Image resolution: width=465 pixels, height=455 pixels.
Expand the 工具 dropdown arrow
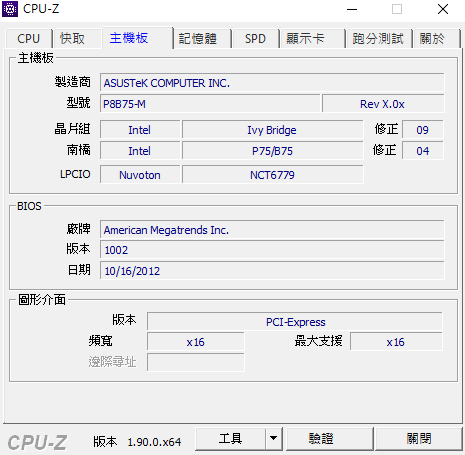point(274,439)
